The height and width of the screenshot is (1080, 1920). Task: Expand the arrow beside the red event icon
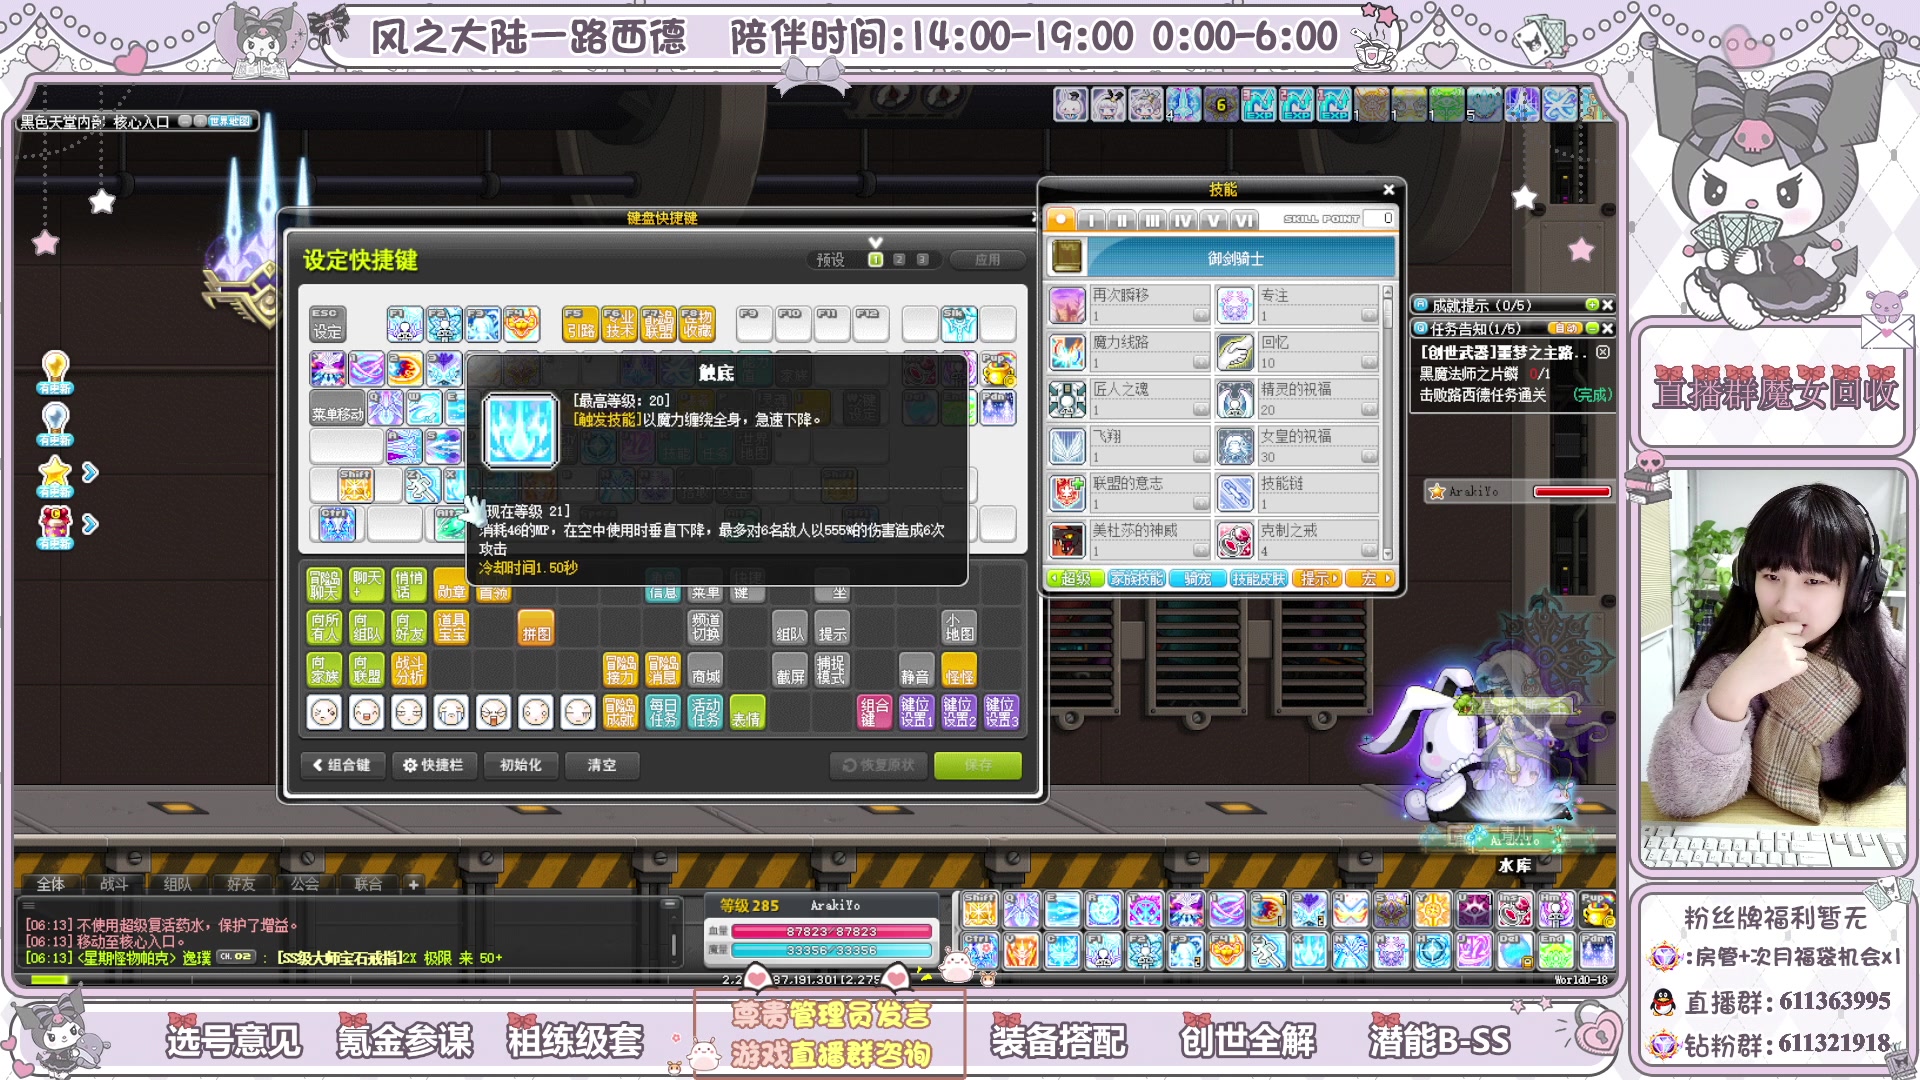tap(90, 523)
